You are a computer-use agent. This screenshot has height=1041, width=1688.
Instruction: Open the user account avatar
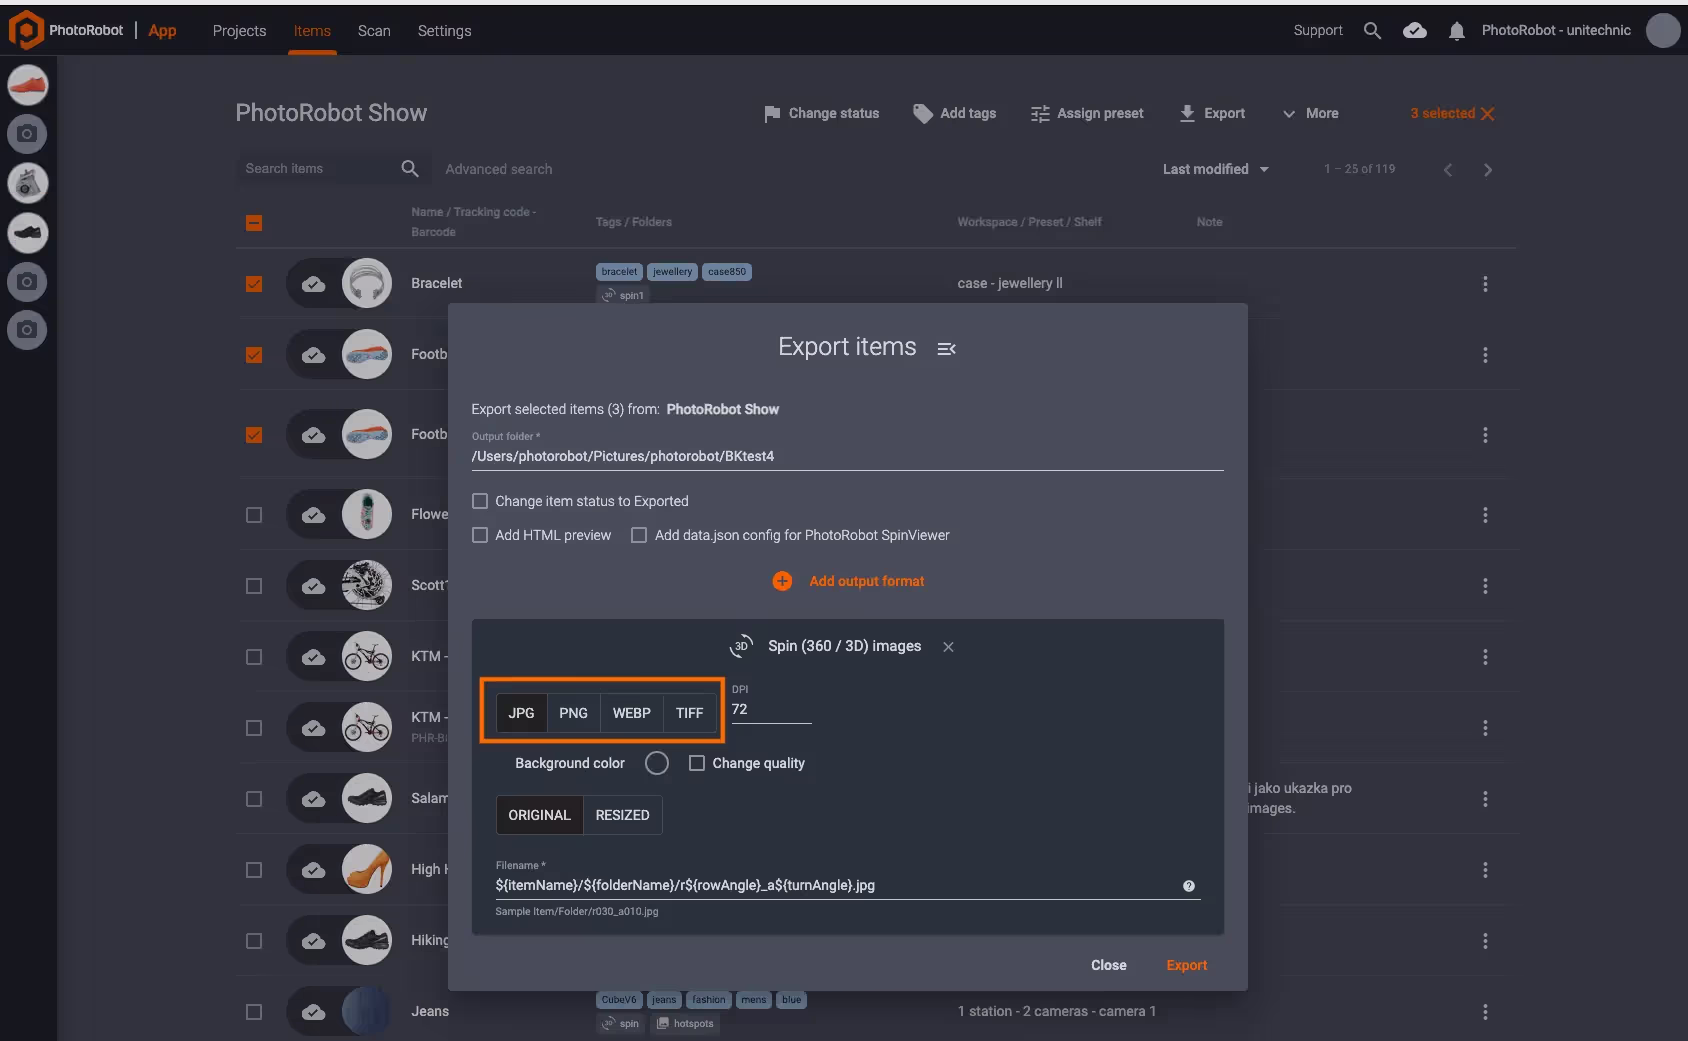1663,30
